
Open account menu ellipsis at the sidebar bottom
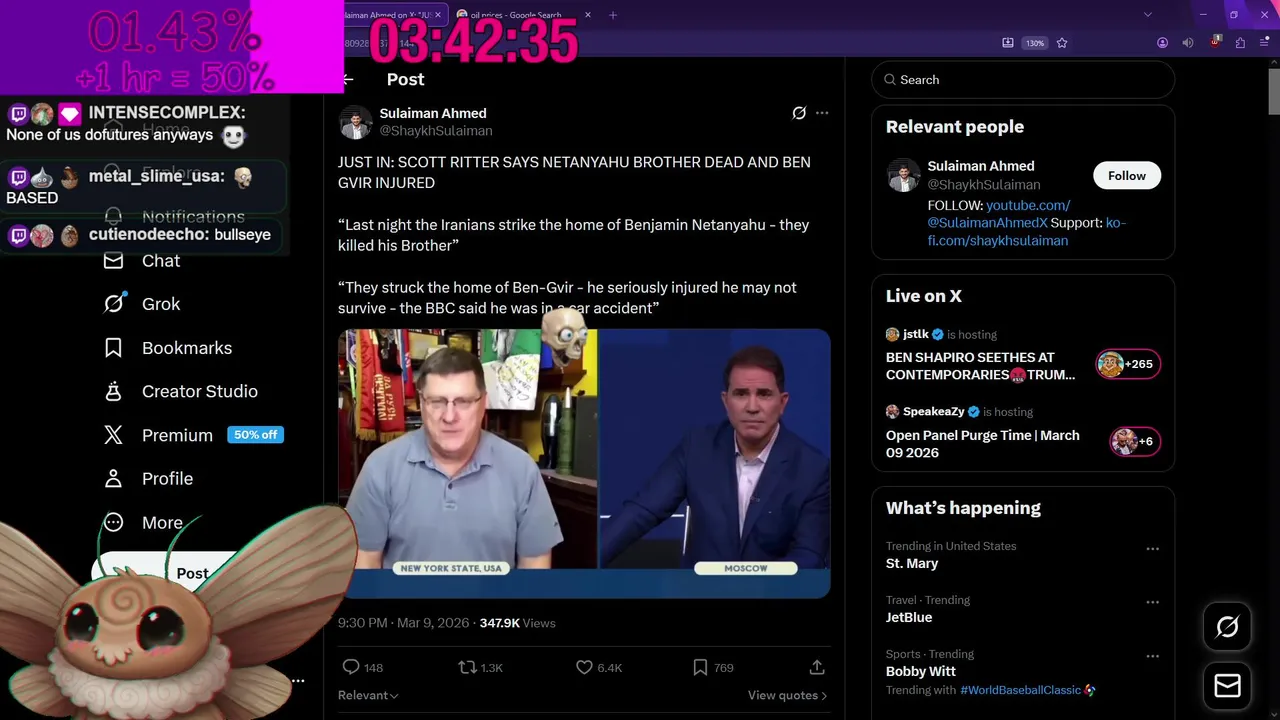coord(298,681)
